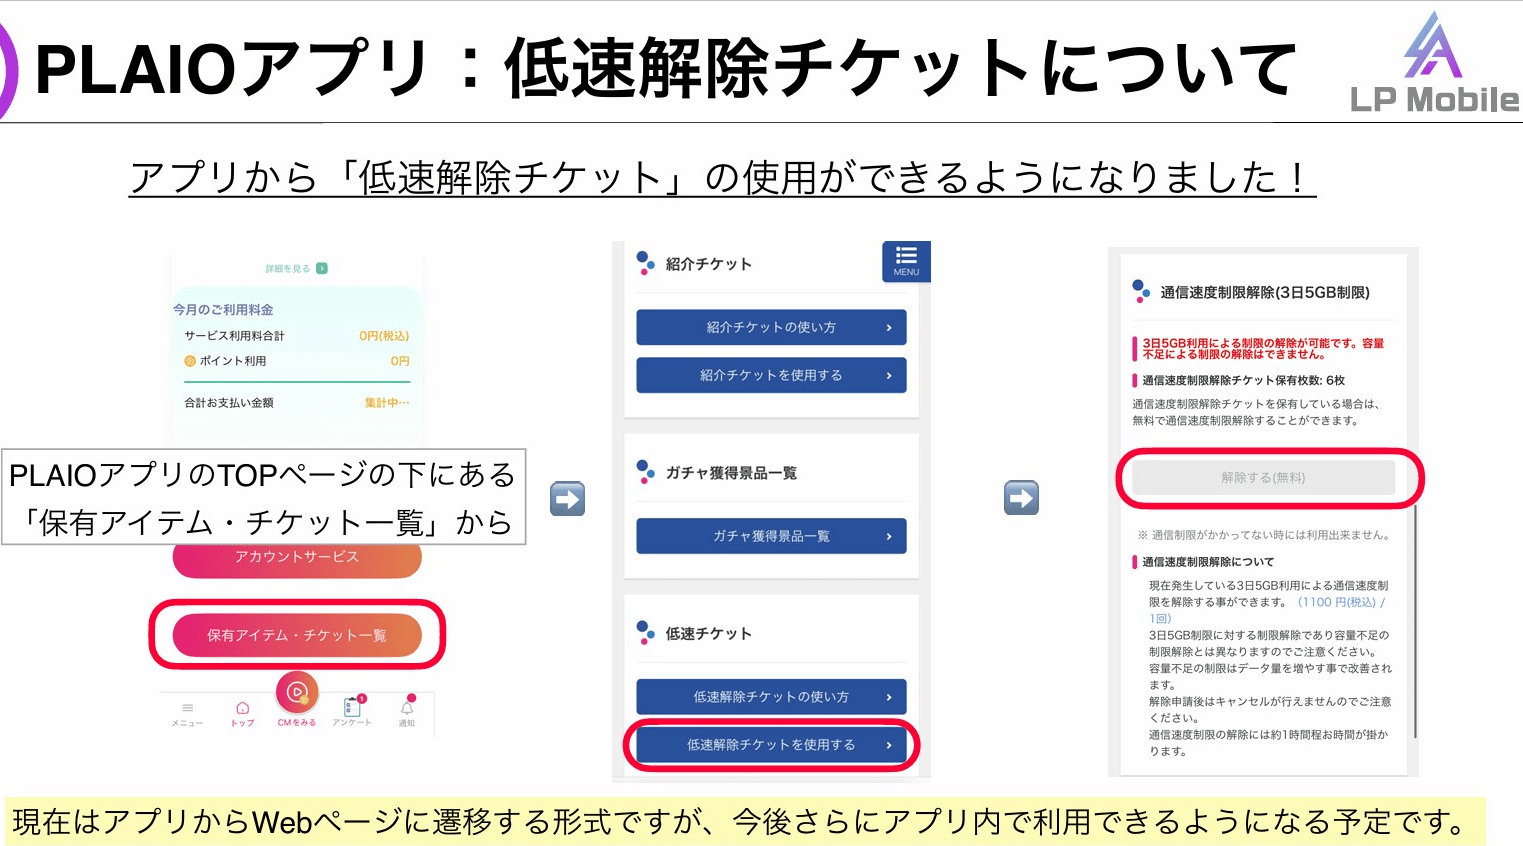Image resolution: width=1523 pixels, height=846 pixels.
Task: Tap the green arrow beside 詳細を見る
Action: (x=322, y=268)
